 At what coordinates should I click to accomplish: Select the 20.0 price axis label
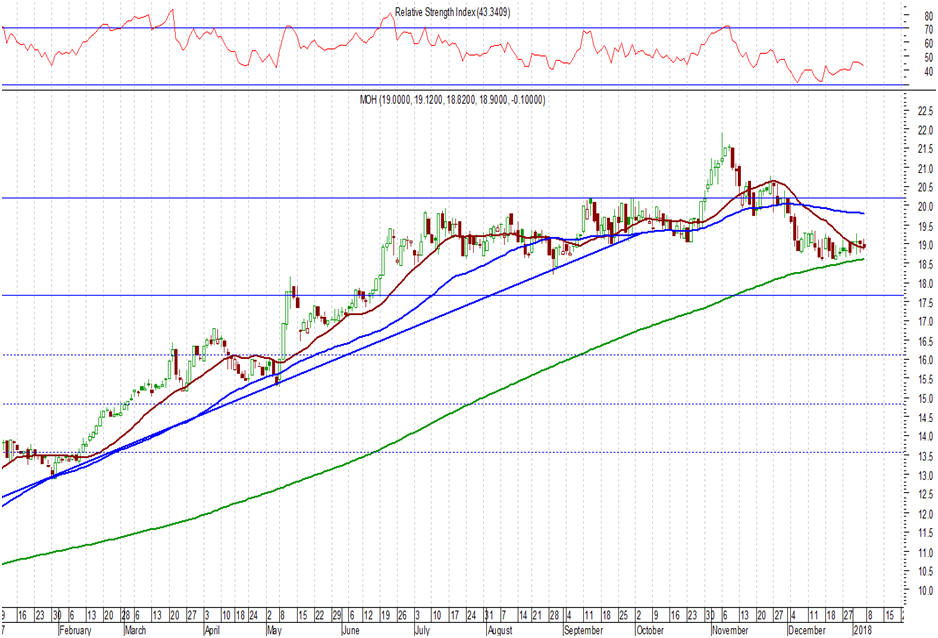(925, 207)
